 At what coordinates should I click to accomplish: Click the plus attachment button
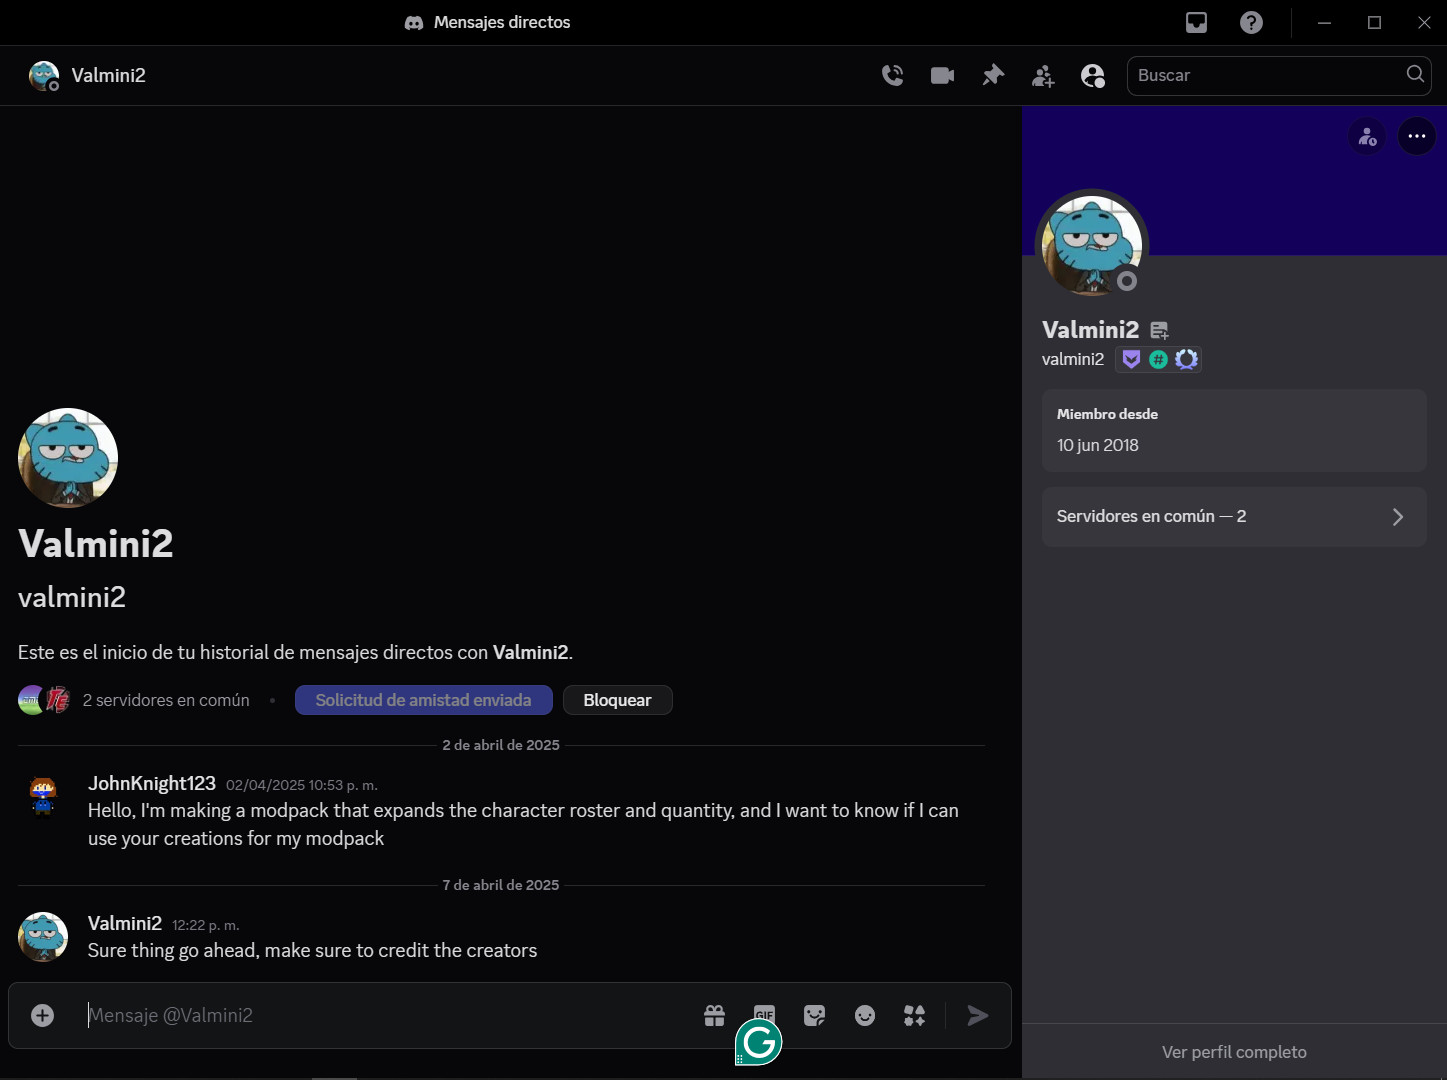tap(42, 1015)
